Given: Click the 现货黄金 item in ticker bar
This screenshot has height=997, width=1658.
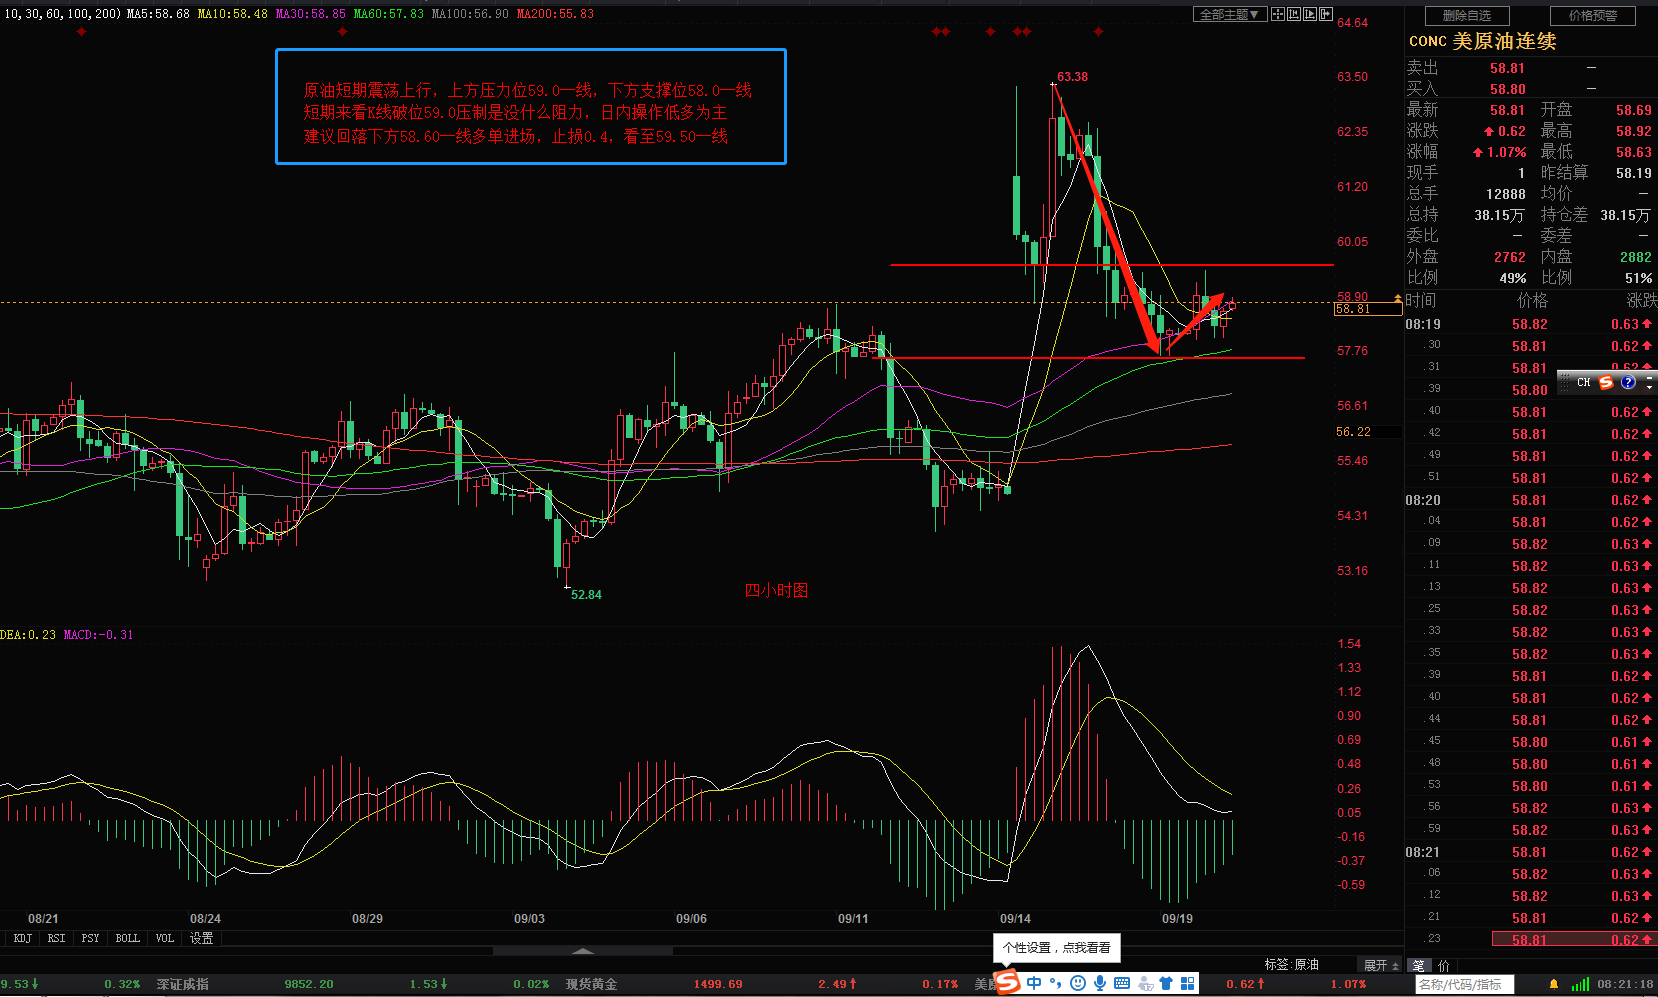Looking at the screenshot, I should (591, 984).
